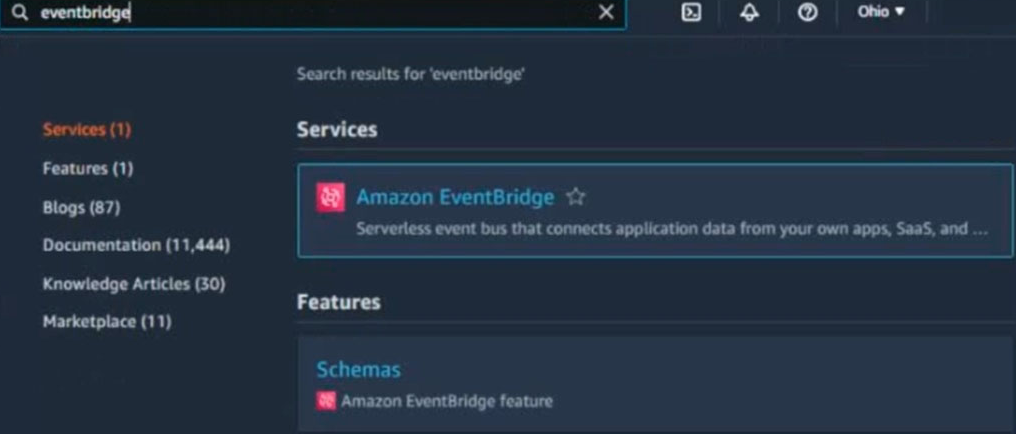1016x434 pixels.
Task: Click the search magnifier icon
Action: (x=21, y=12)
